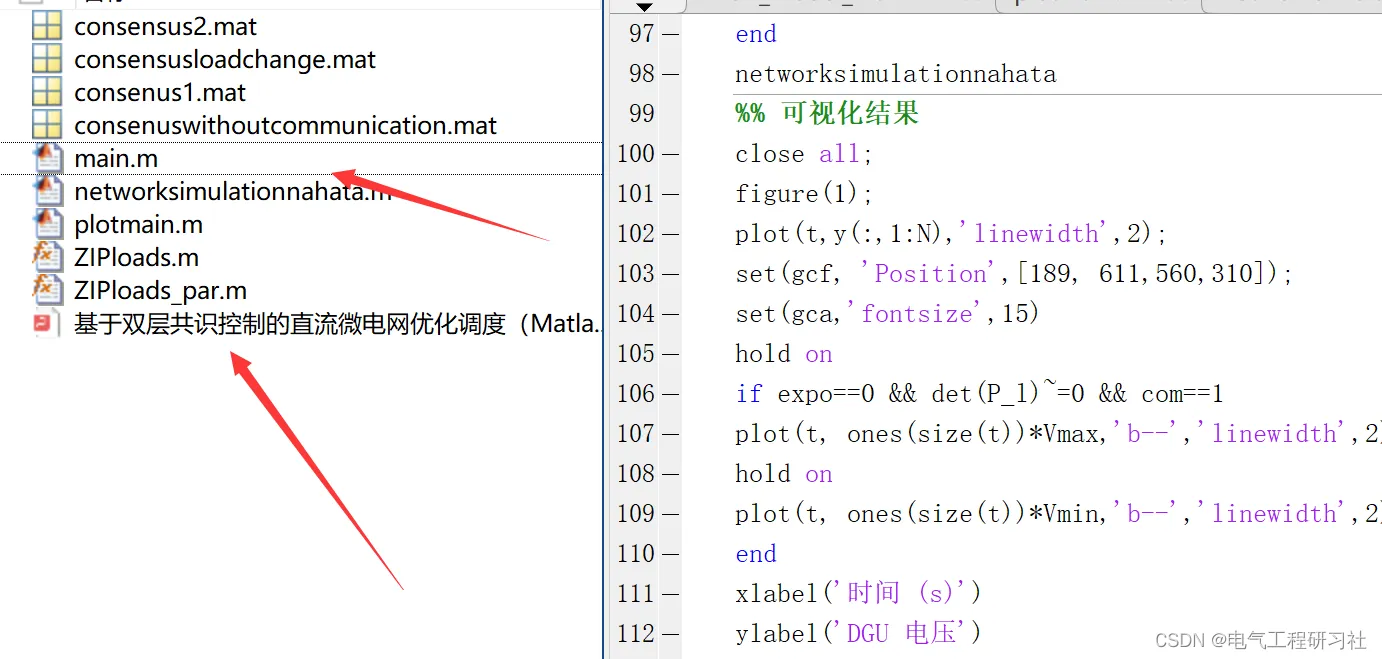Click the networksimulationnahata.m script icon

pos(47,191)
